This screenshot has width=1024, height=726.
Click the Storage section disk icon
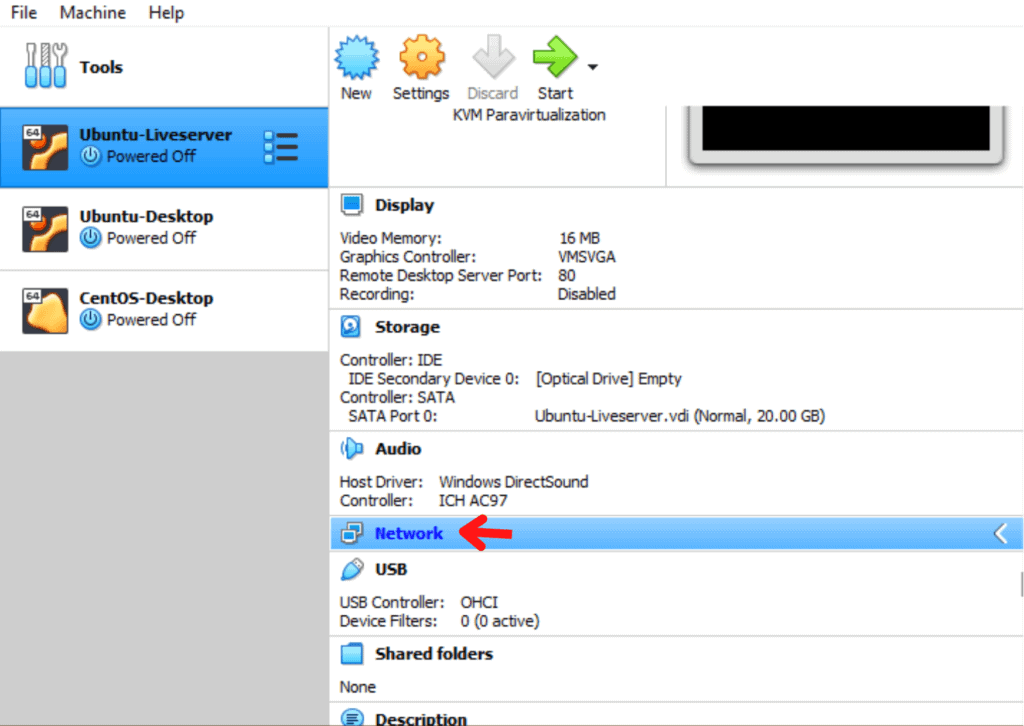(x=350, y=326)
